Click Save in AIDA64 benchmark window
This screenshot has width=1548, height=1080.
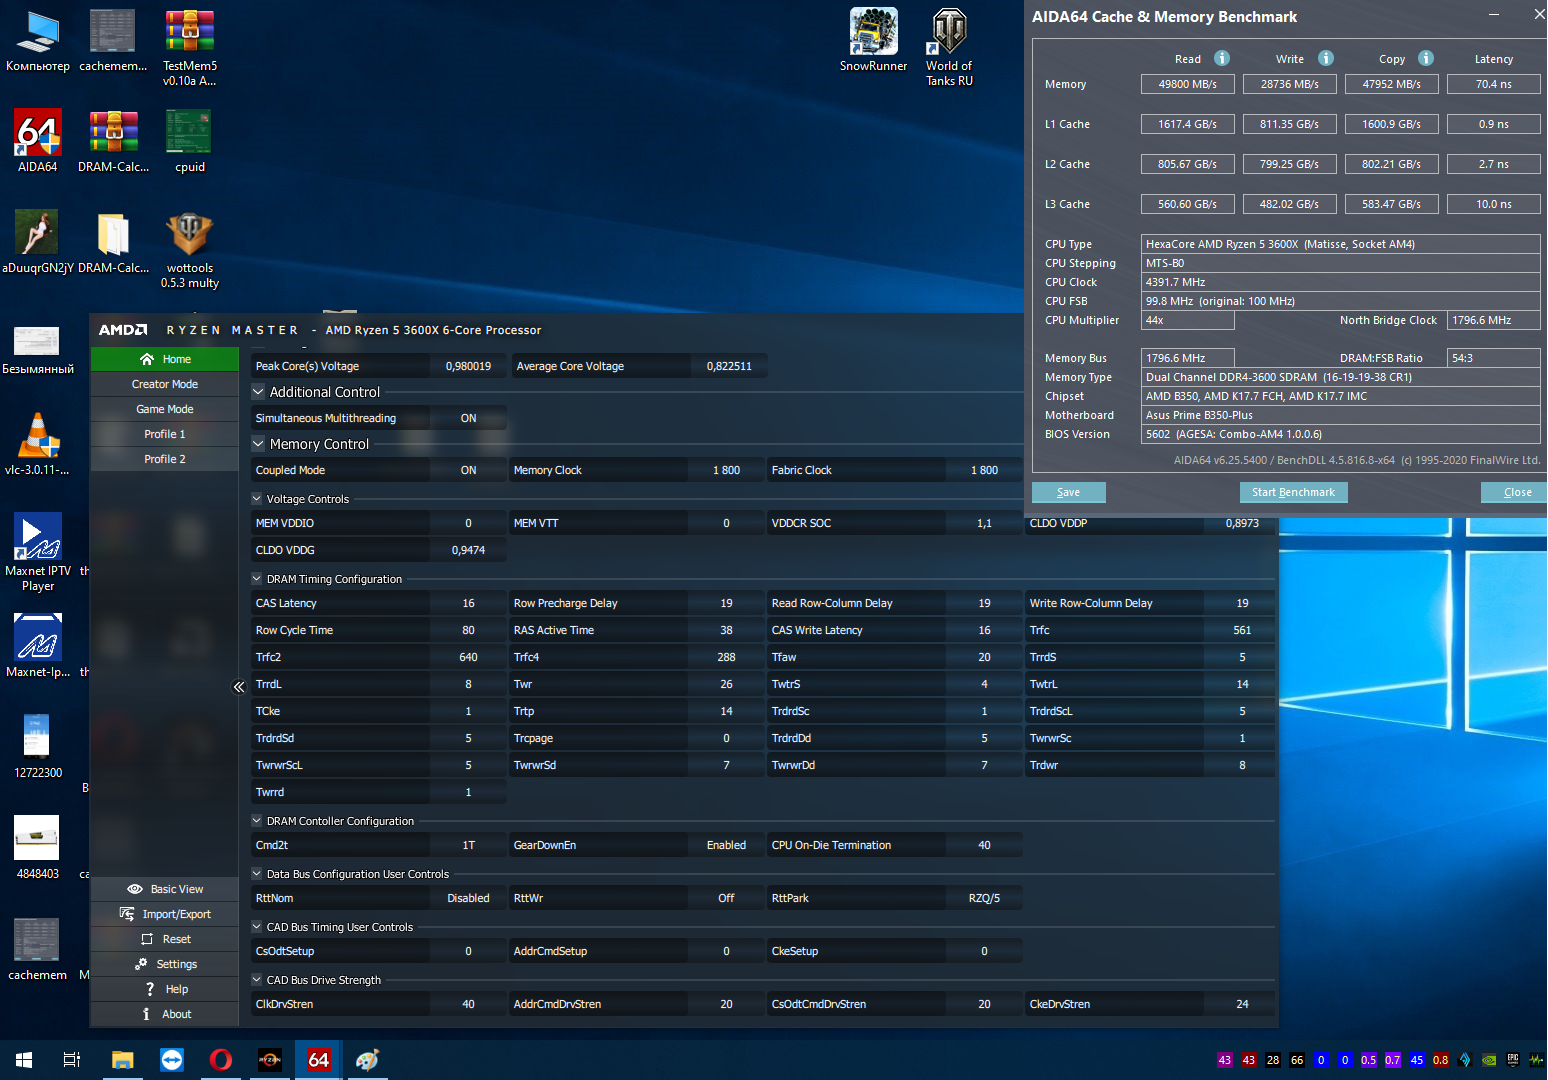pos(1069,492)
